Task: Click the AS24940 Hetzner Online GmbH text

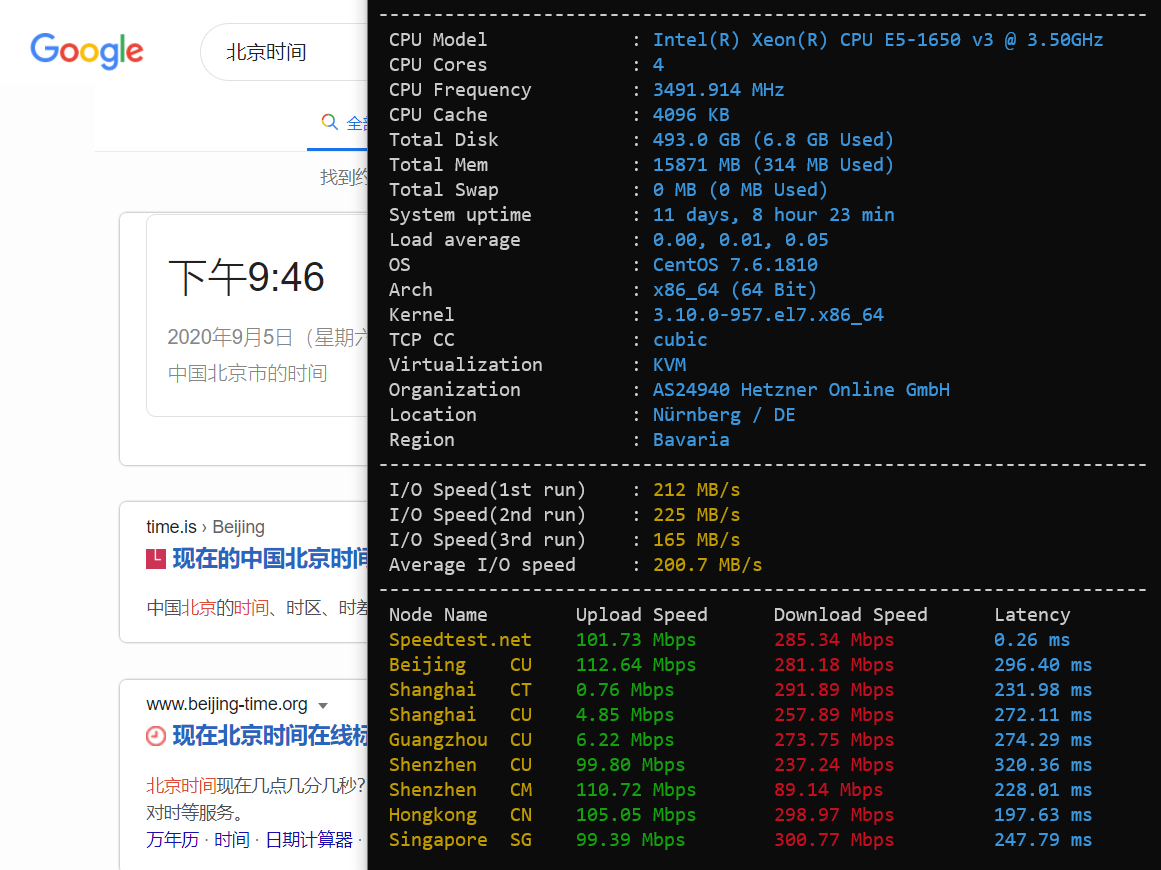Action: (x=800, y=390)
